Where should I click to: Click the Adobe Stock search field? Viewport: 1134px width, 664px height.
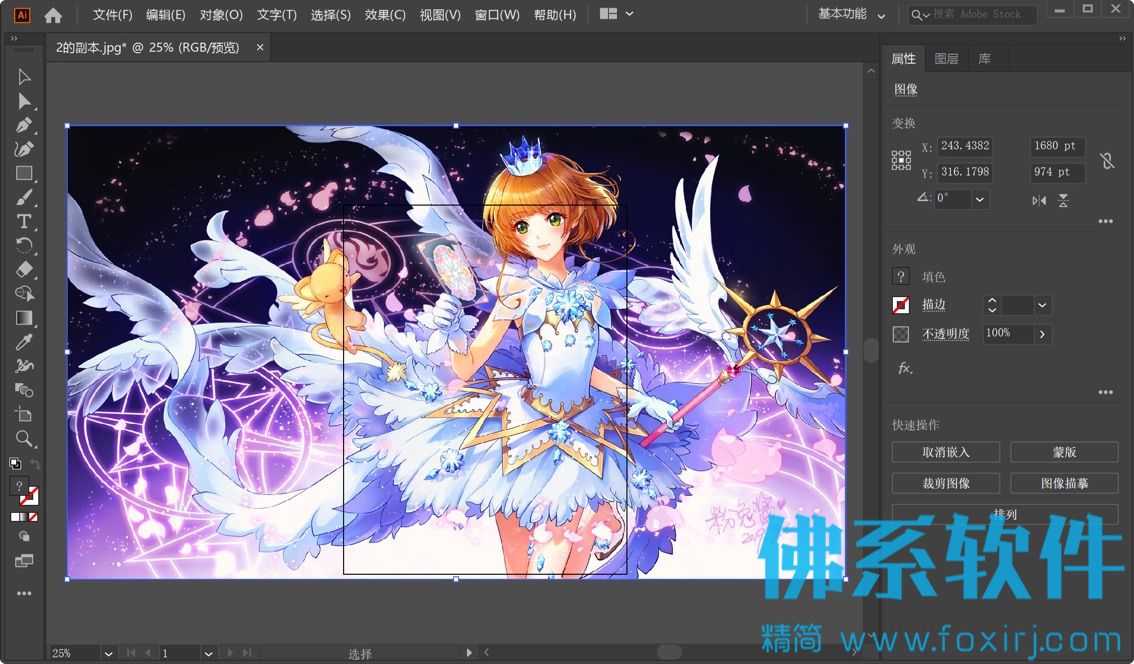[x=973, y=14]
